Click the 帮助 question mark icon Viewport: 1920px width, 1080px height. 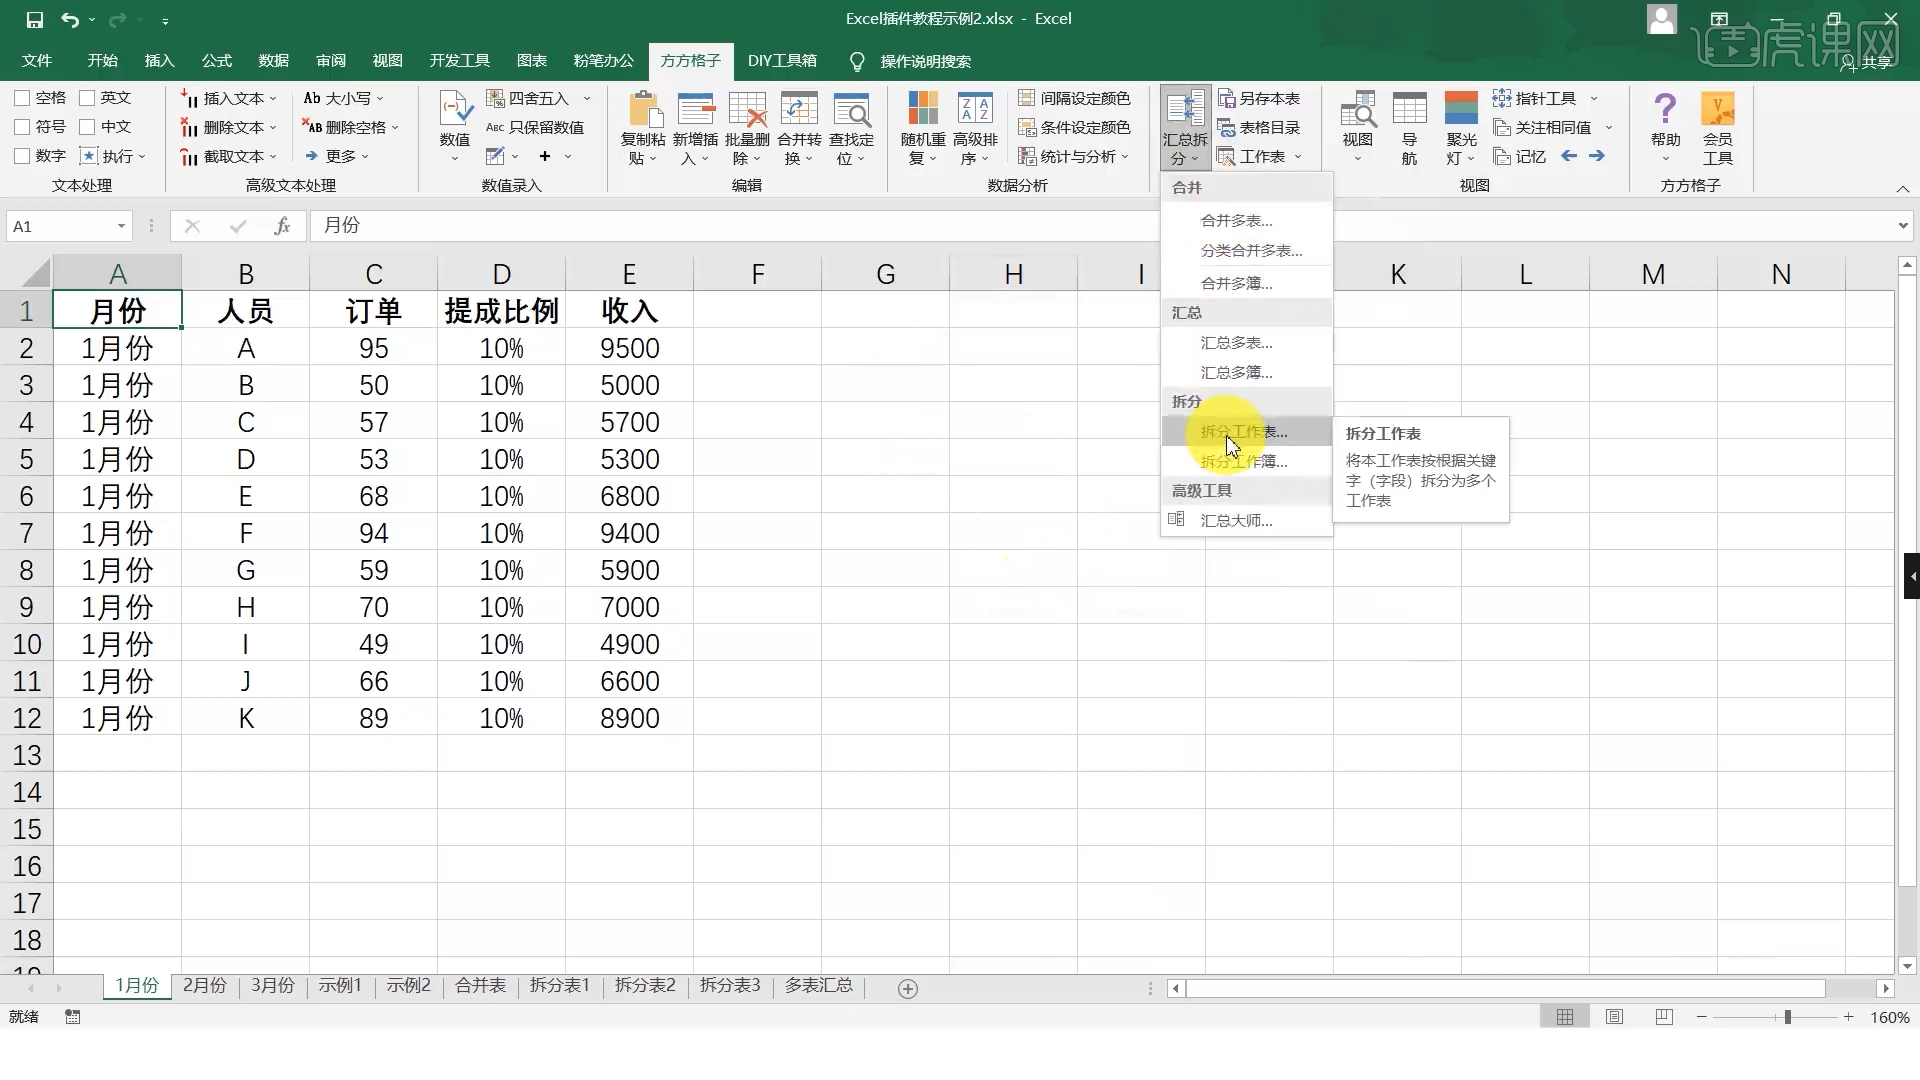(1665, 108)
